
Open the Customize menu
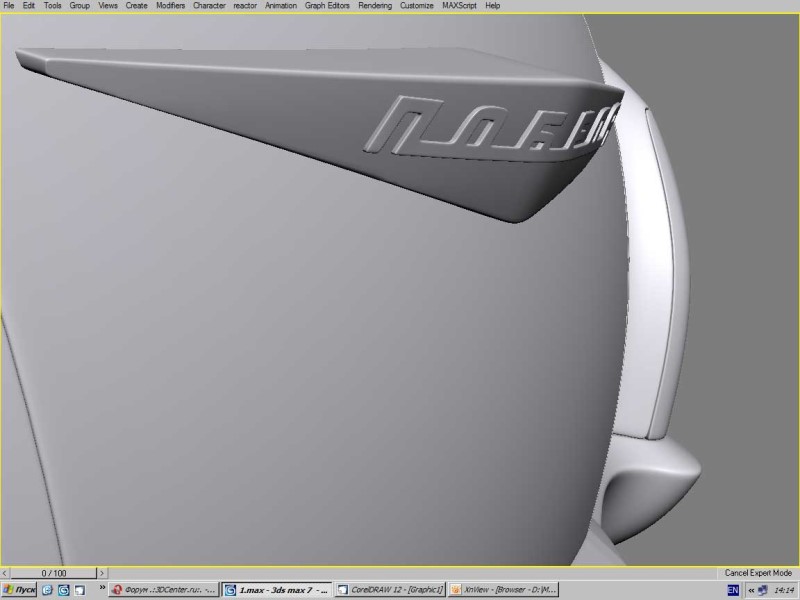[417, 6]
